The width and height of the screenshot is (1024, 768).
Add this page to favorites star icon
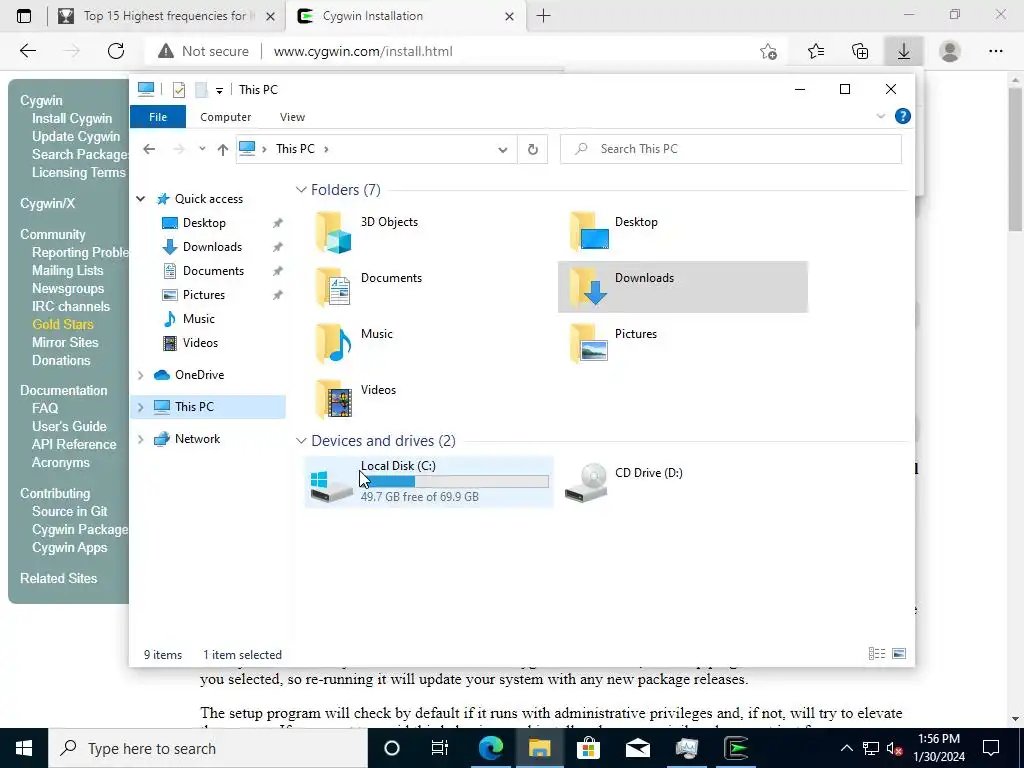[769, 51]
